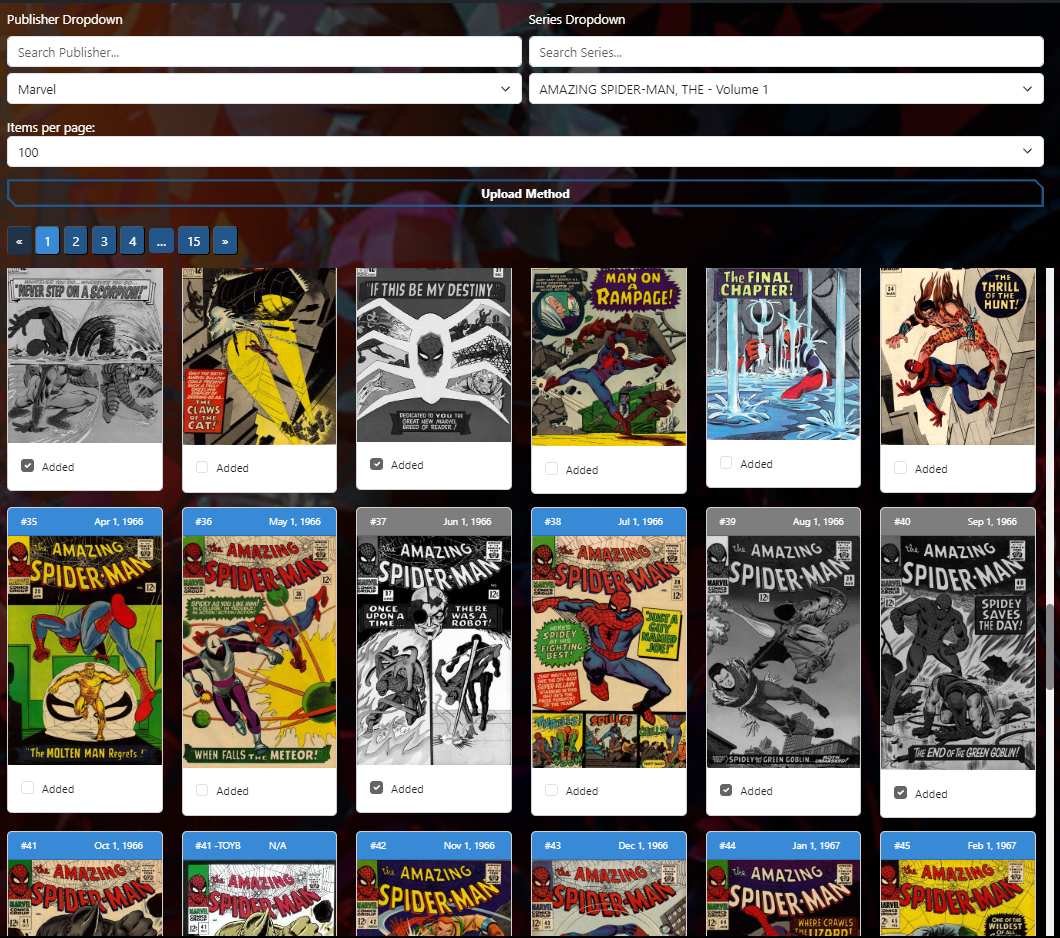The image size is (1060, 938).
Task: Focus the Search Series input
Action: click(x=786, y=52)
